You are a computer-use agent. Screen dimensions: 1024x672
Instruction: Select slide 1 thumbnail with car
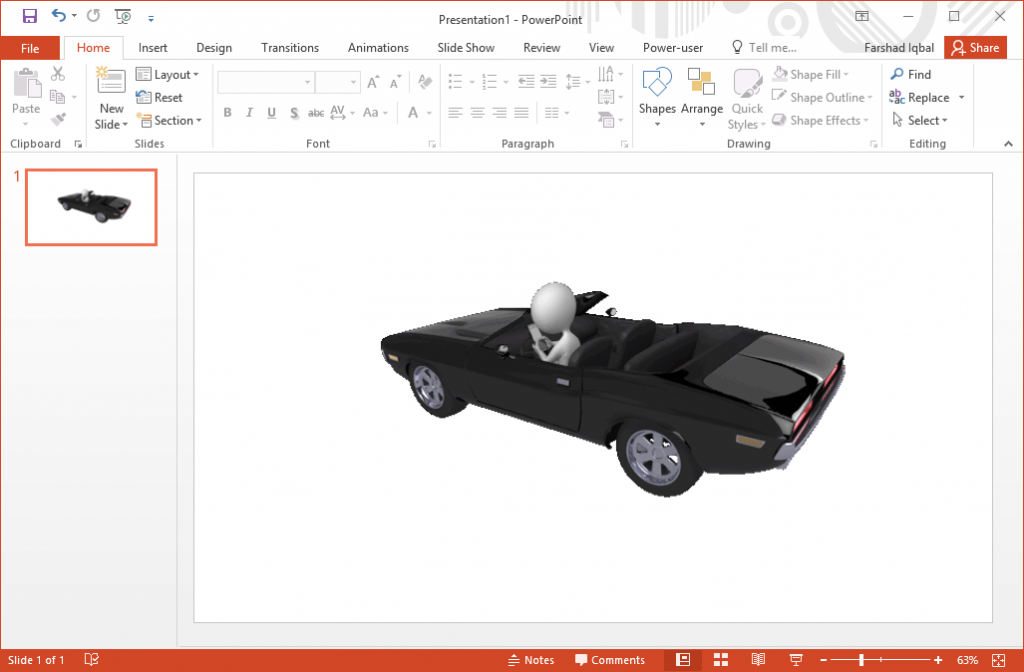(x=91, y=207)
